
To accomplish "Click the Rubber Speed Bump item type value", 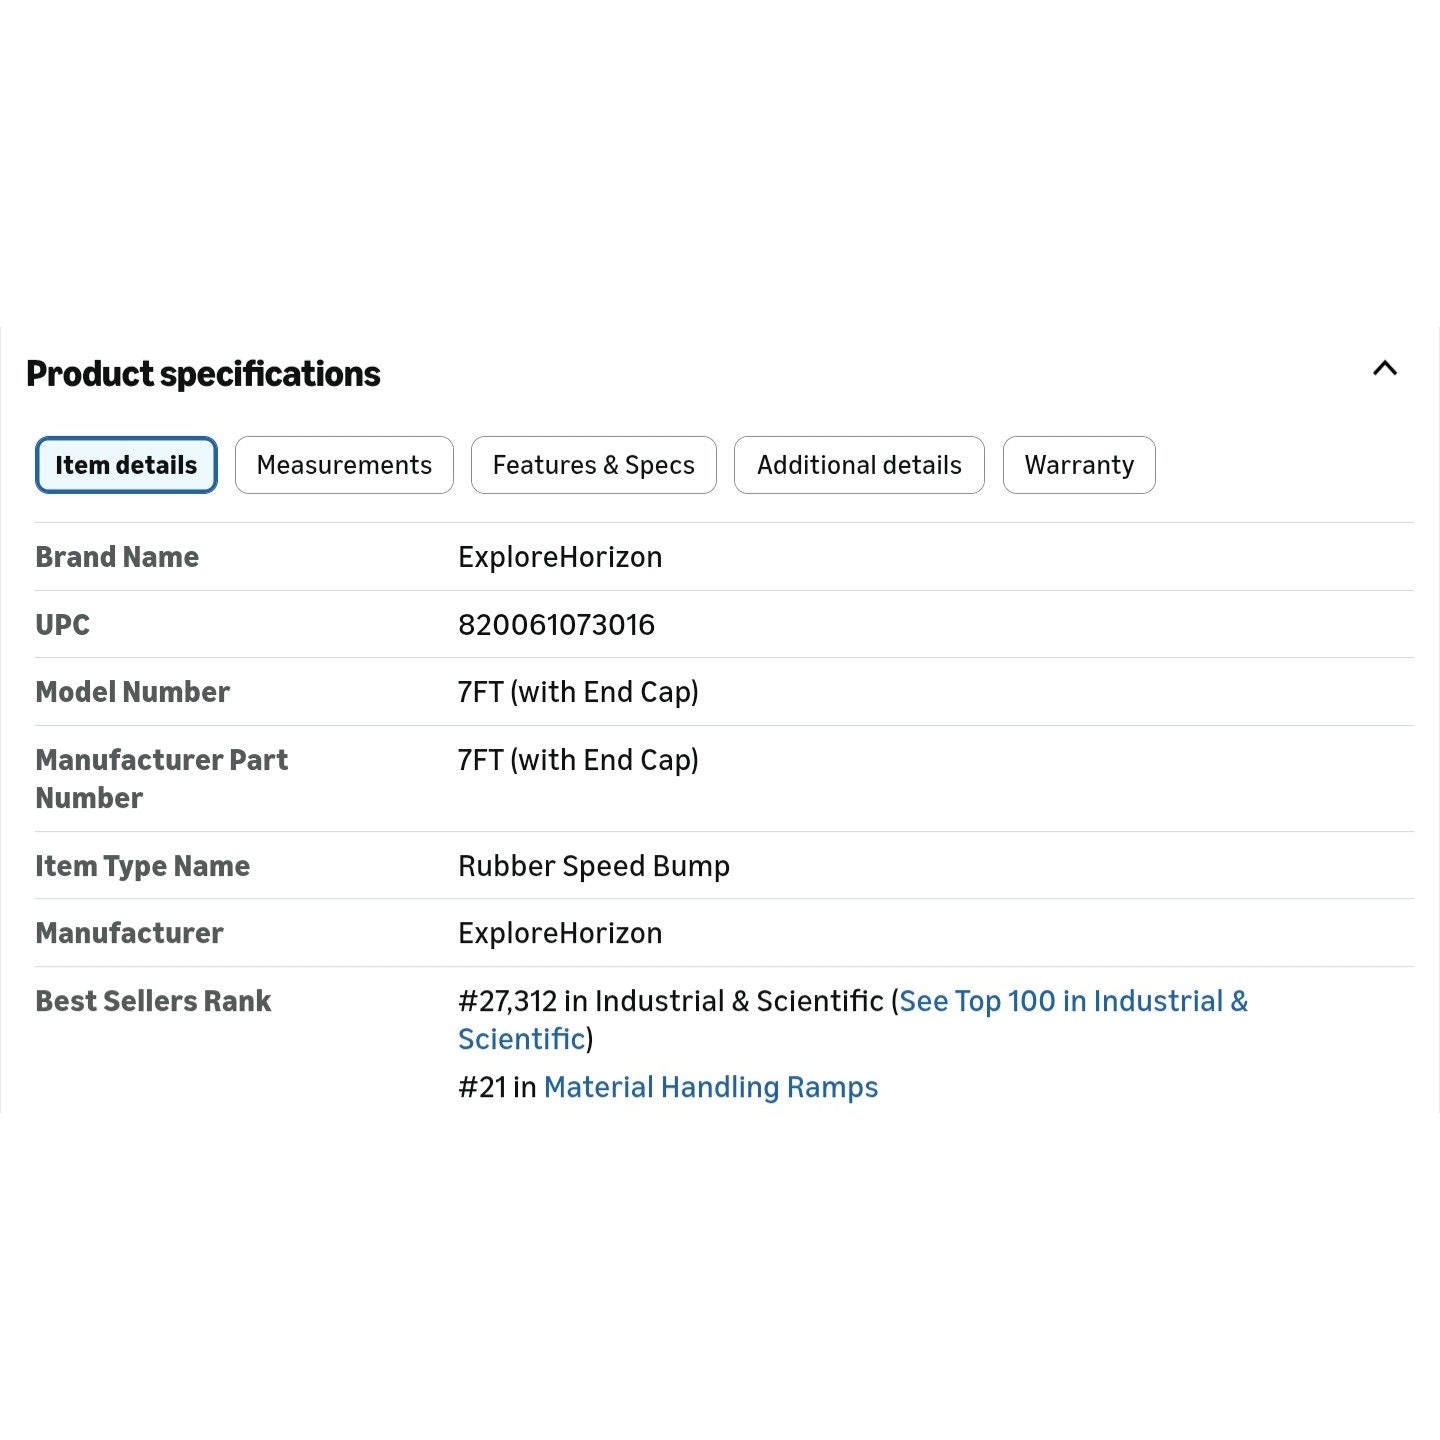I will pos(594,866).
